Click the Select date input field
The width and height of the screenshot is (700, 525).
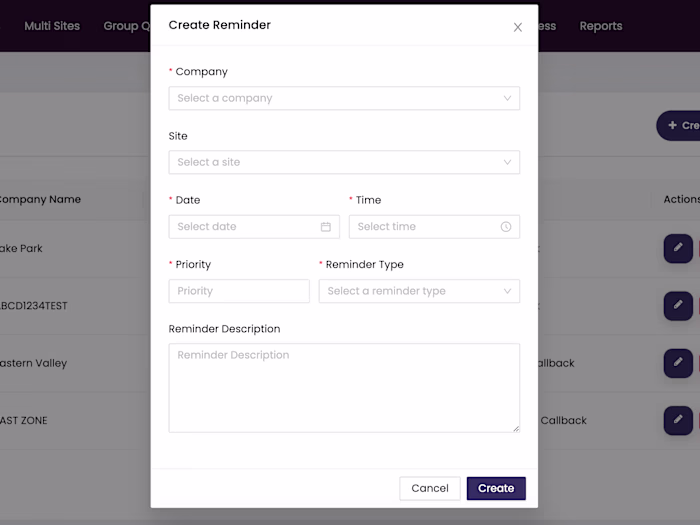(x=245, y=227)
